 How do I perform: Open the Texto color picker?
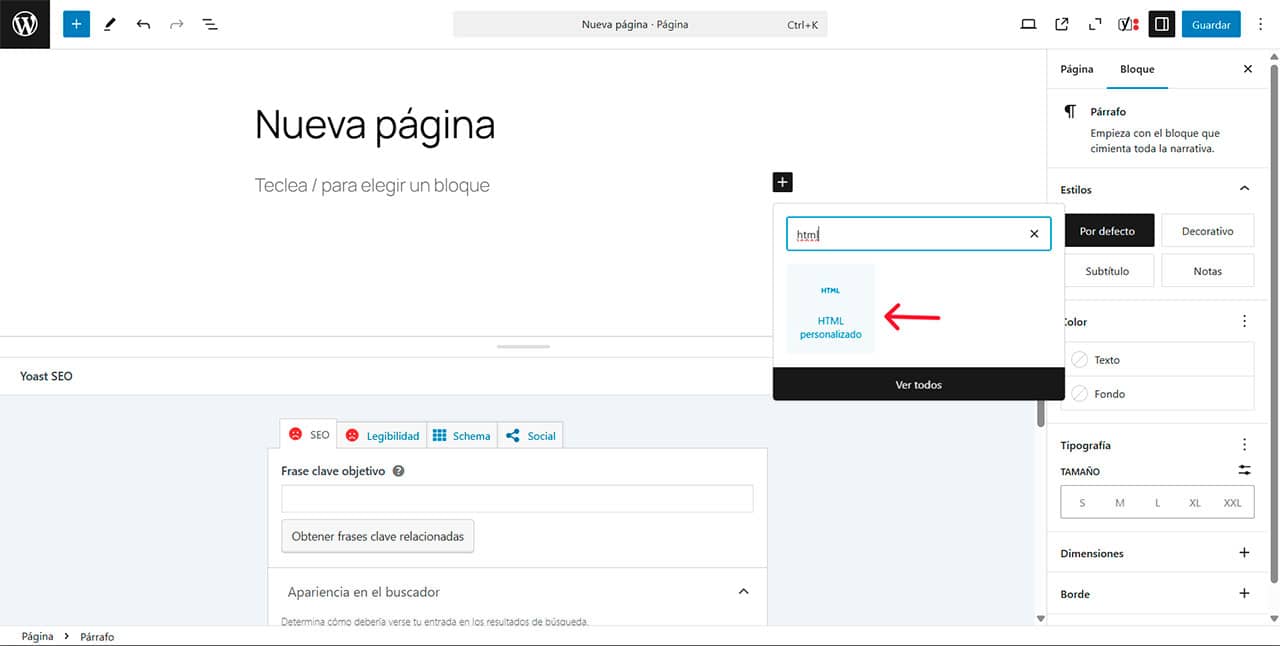pos(1157,360)
